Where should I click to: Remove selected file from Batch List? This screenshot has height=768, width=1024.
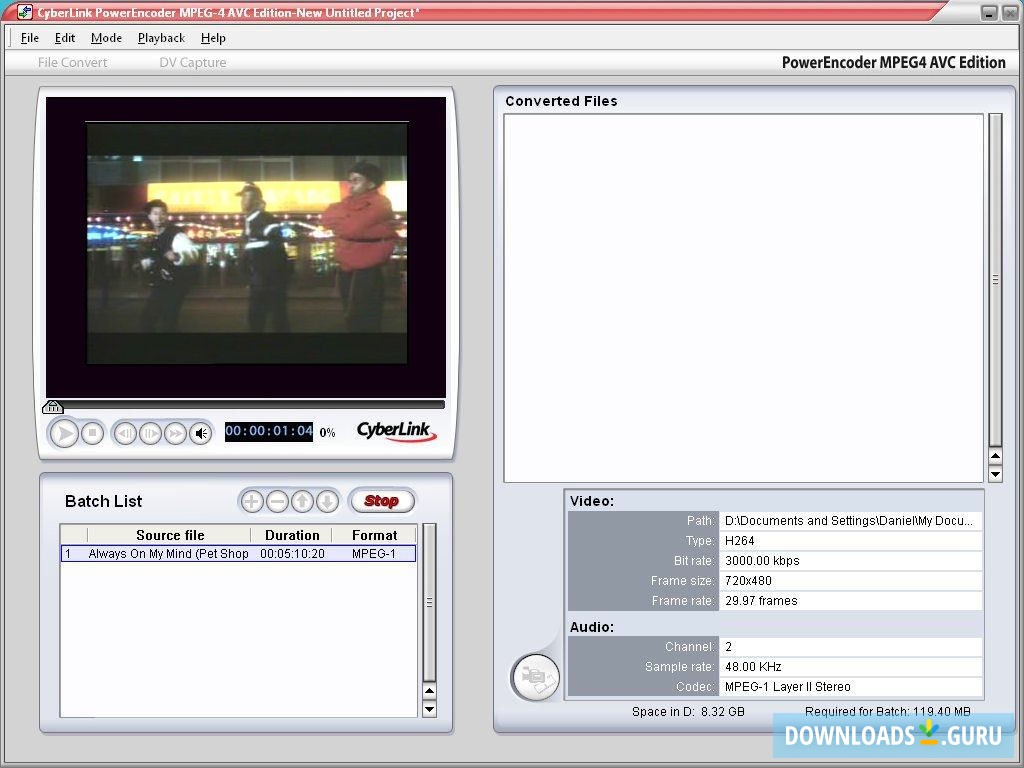point(279,501)
